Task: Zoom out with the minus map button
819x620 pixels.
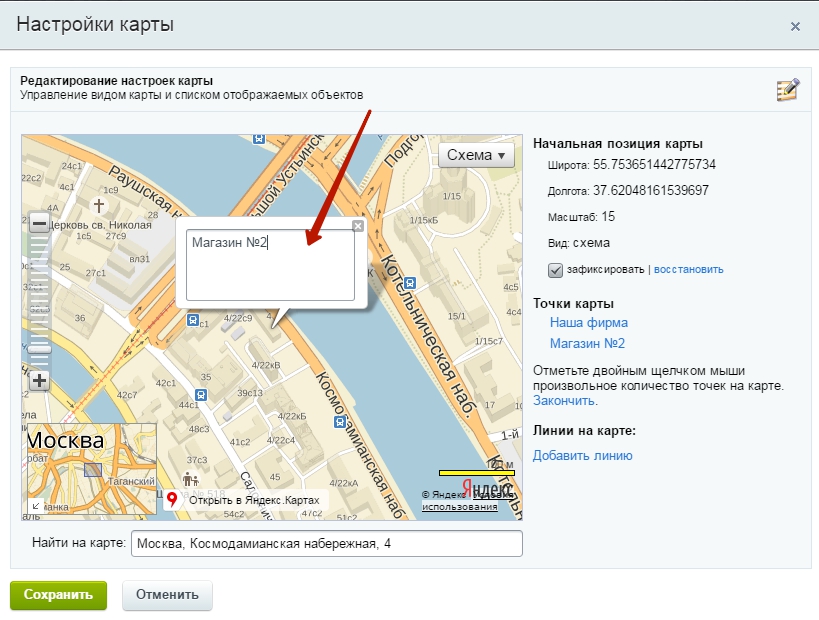Action: (39, 224)
